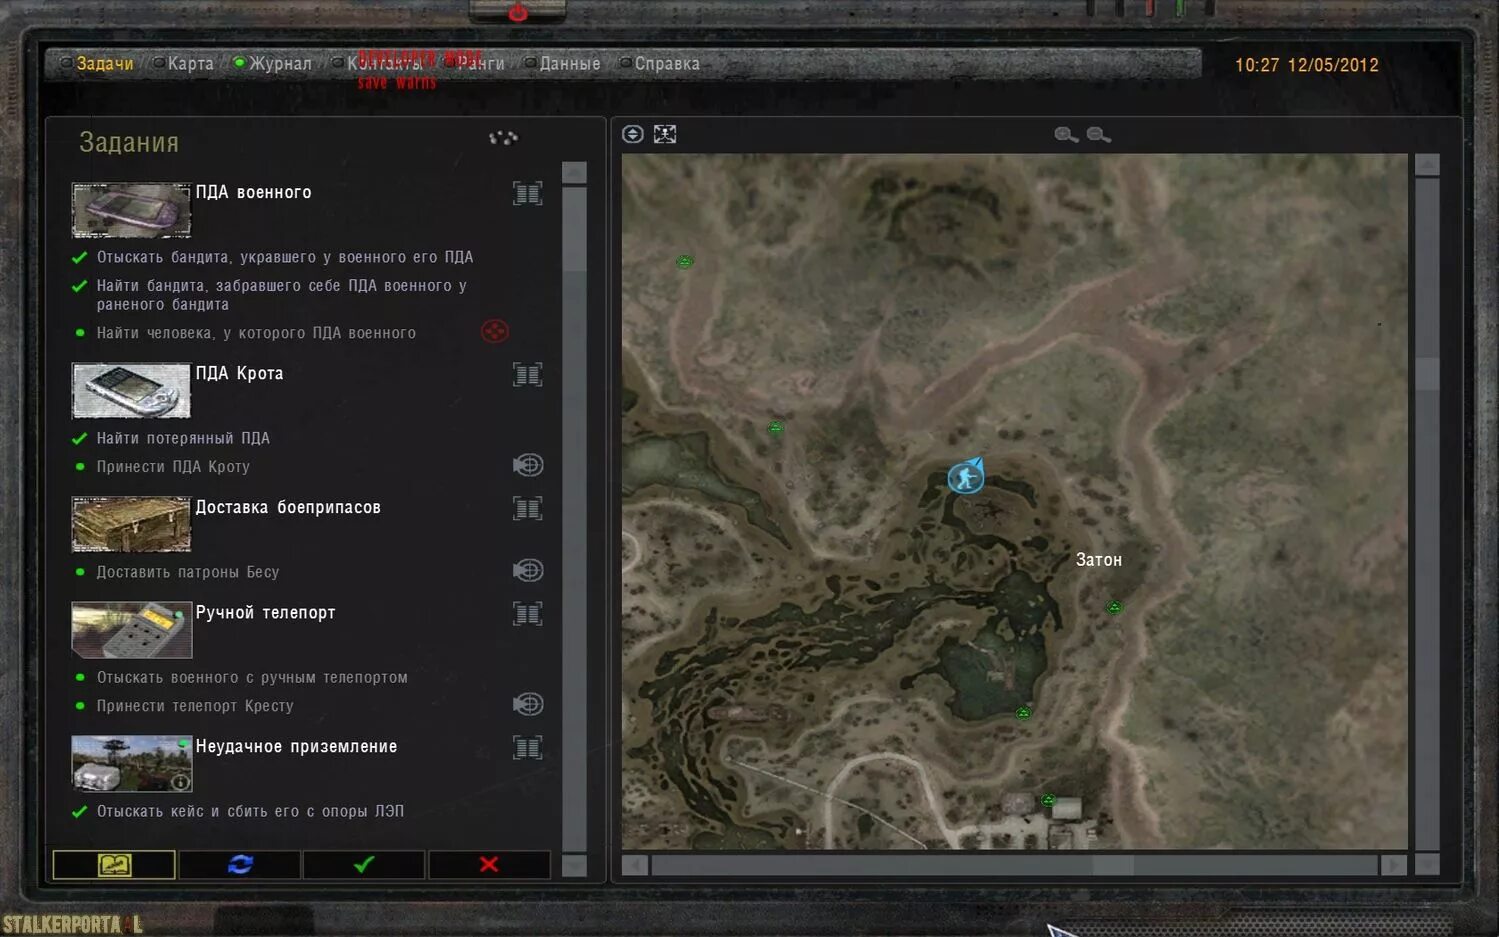
Task: Open the Данные tab
Action: pos(570,63)
